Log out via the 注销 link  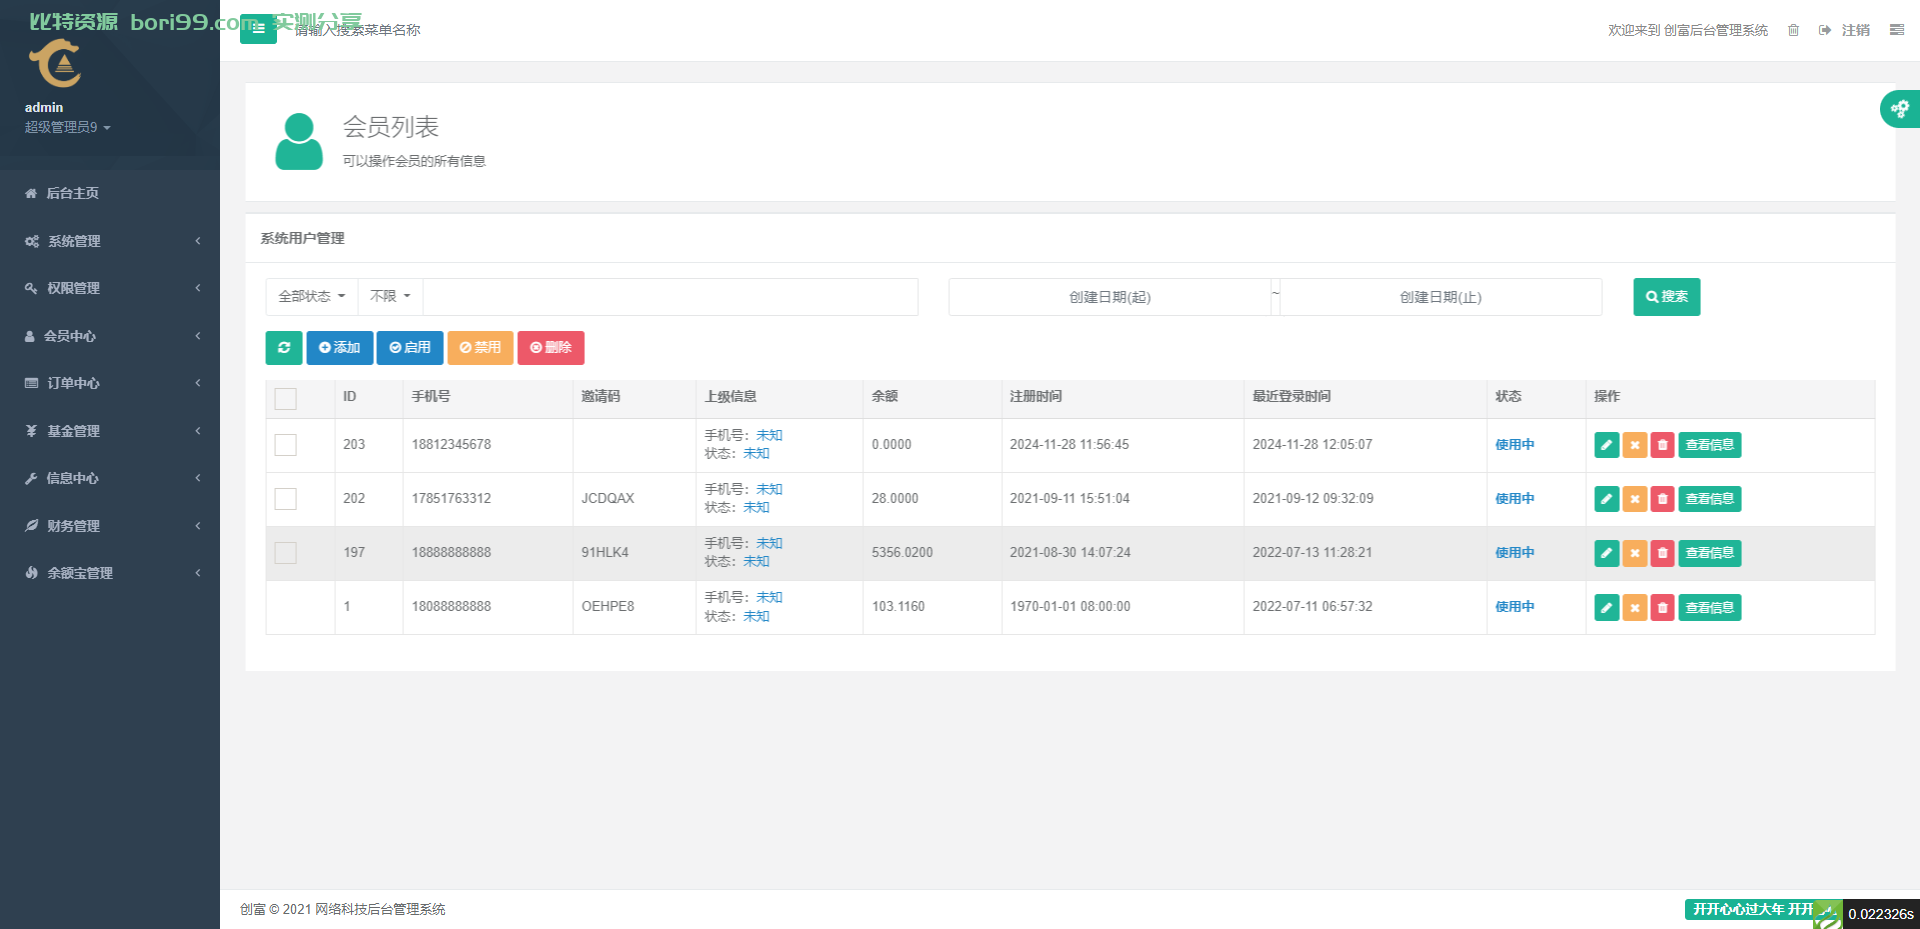(x=1846, y=30)
